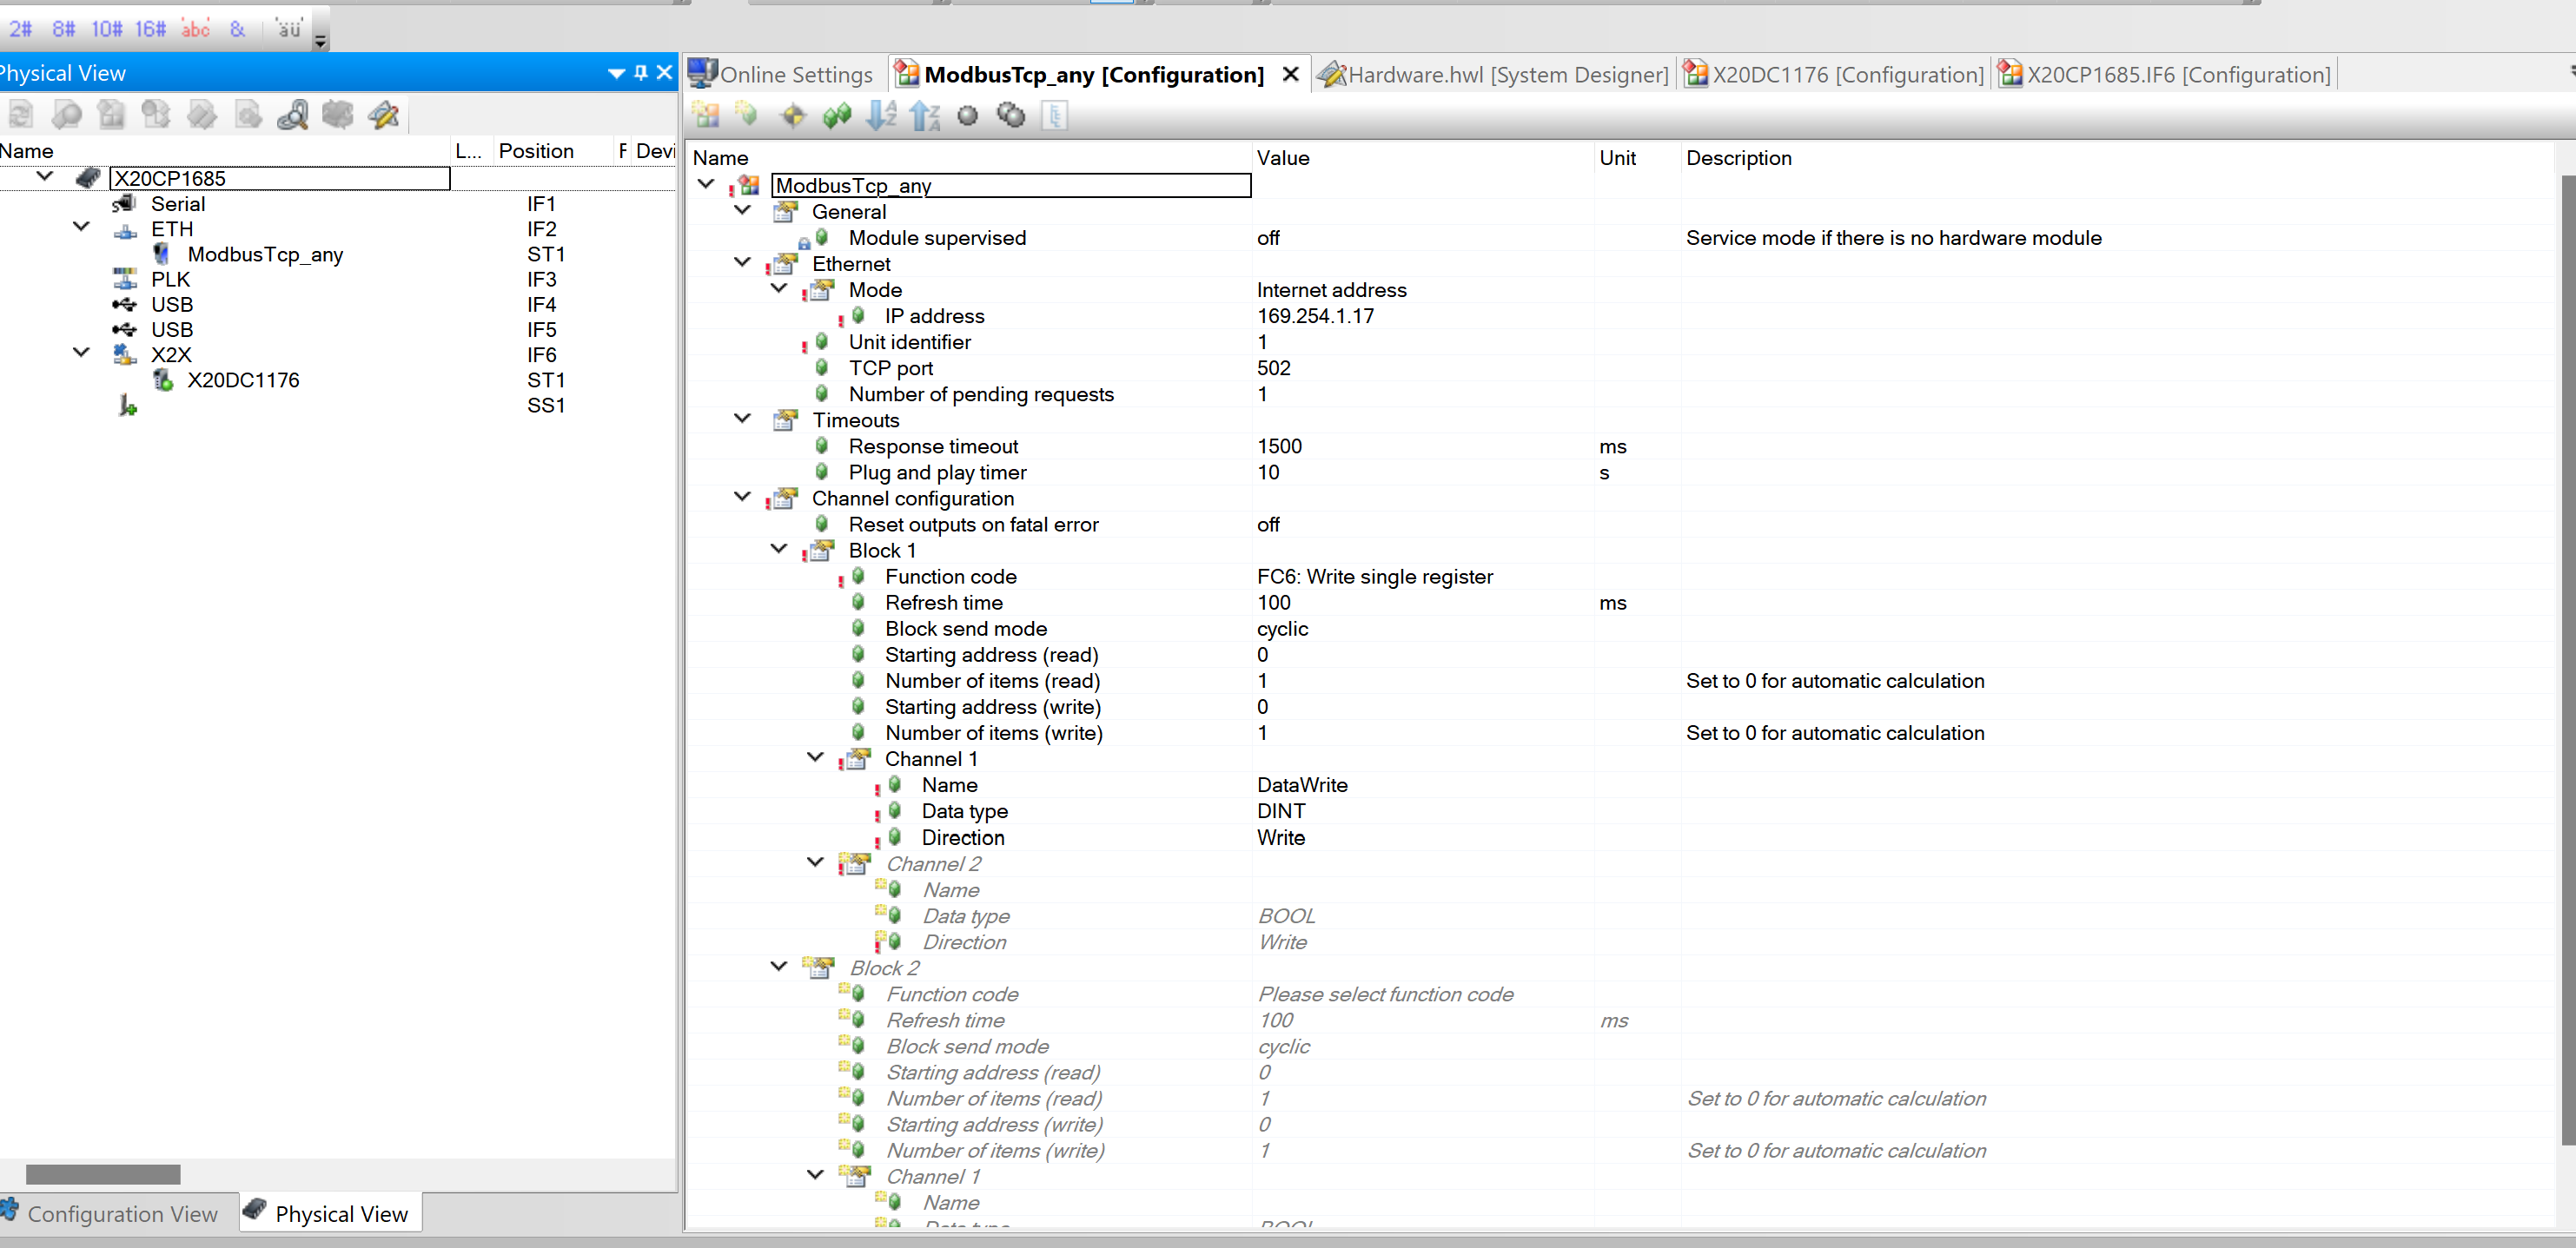Pin the Physical View panel
The image size is (2576, 1248).
[641, 72]
